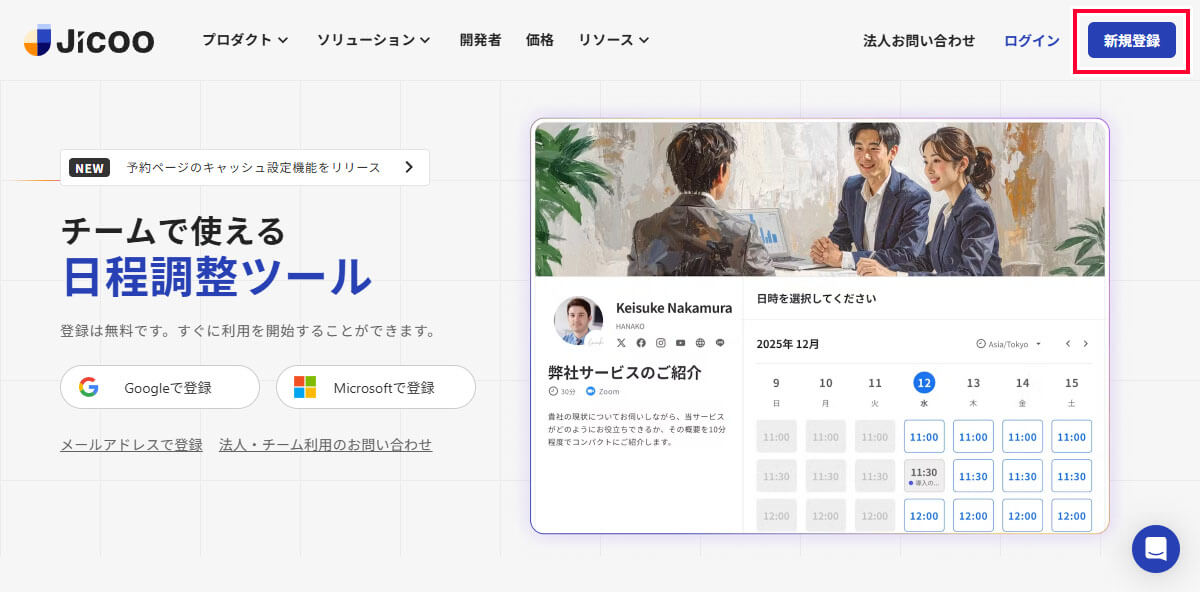
Task: Click the next-month arrow in the calendar
Action: point(1086,343)
